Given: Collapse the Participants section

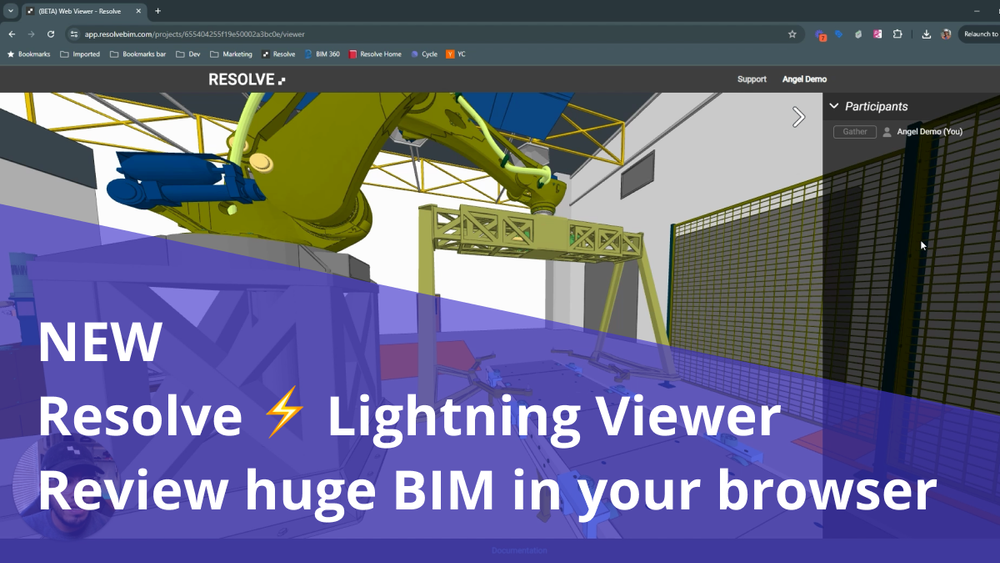Looking at the screenshot, I should (834, 106).
